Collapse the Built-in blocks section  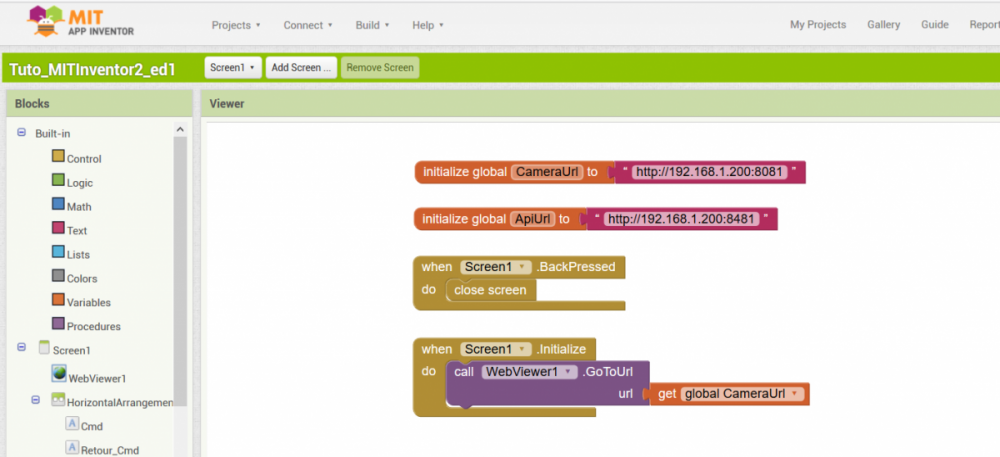coord(22,133)
